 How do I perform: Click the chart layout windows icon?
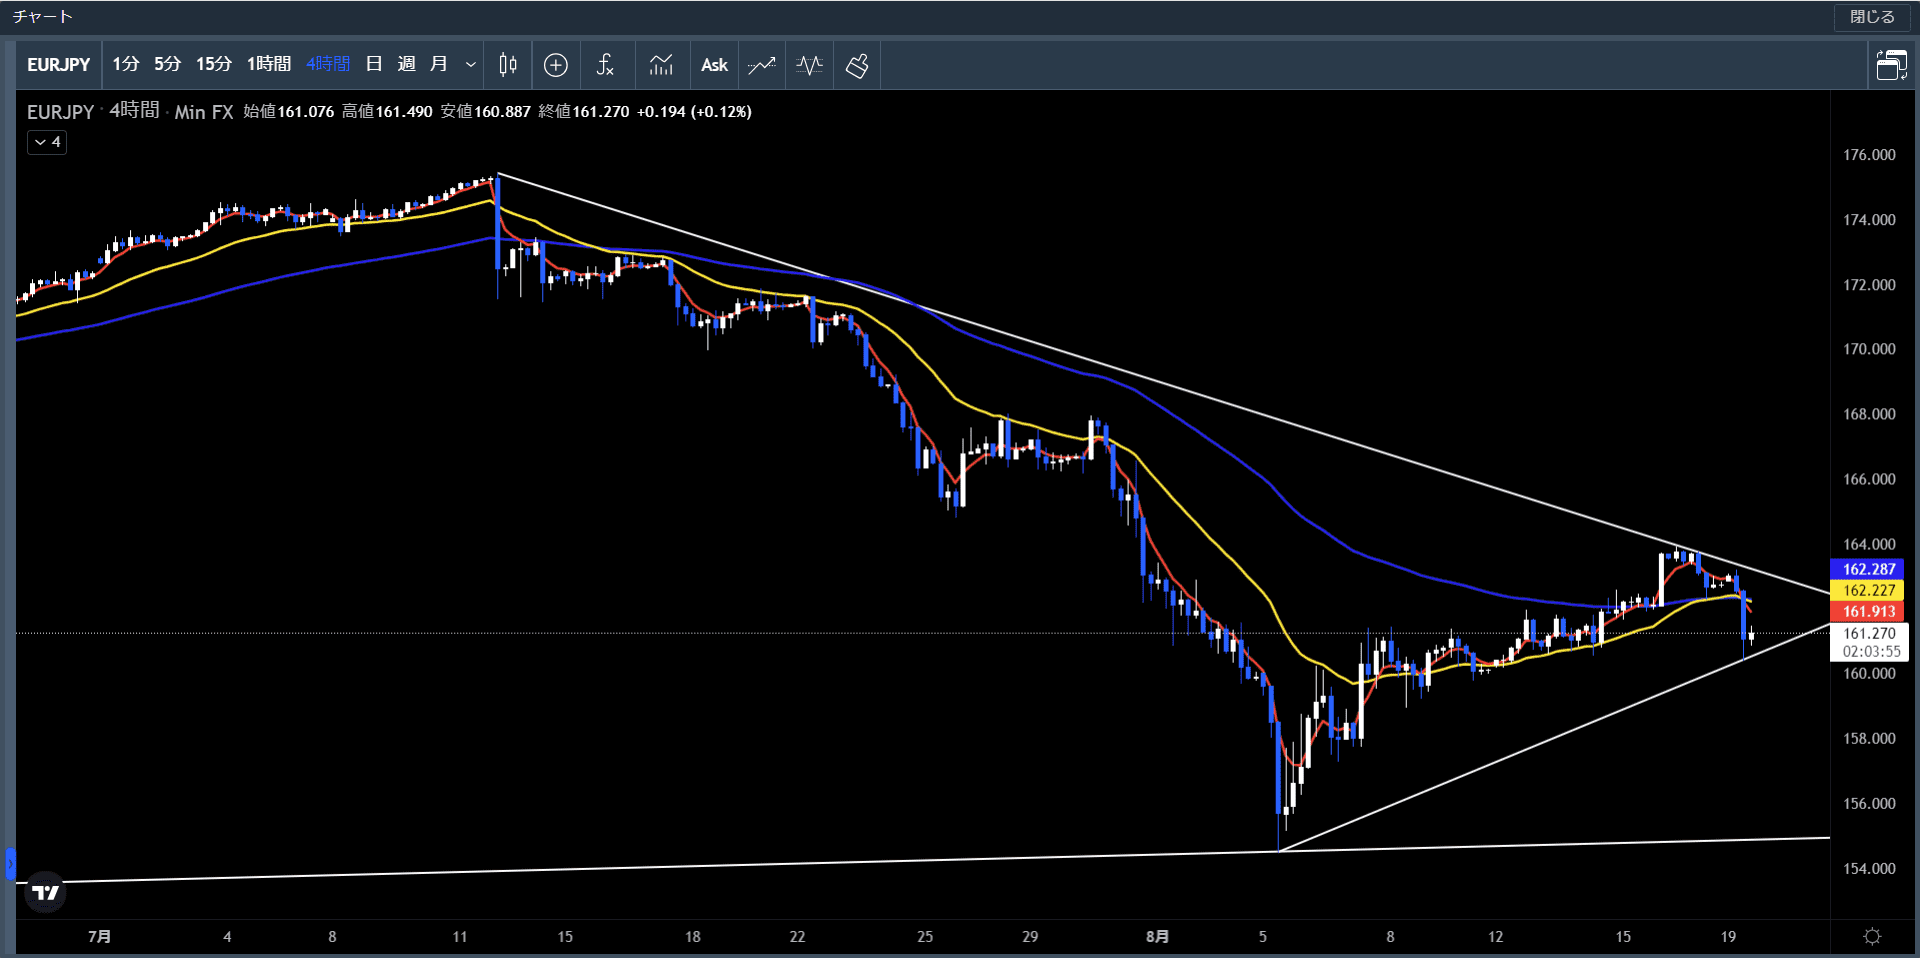[x=1891, y=65]
